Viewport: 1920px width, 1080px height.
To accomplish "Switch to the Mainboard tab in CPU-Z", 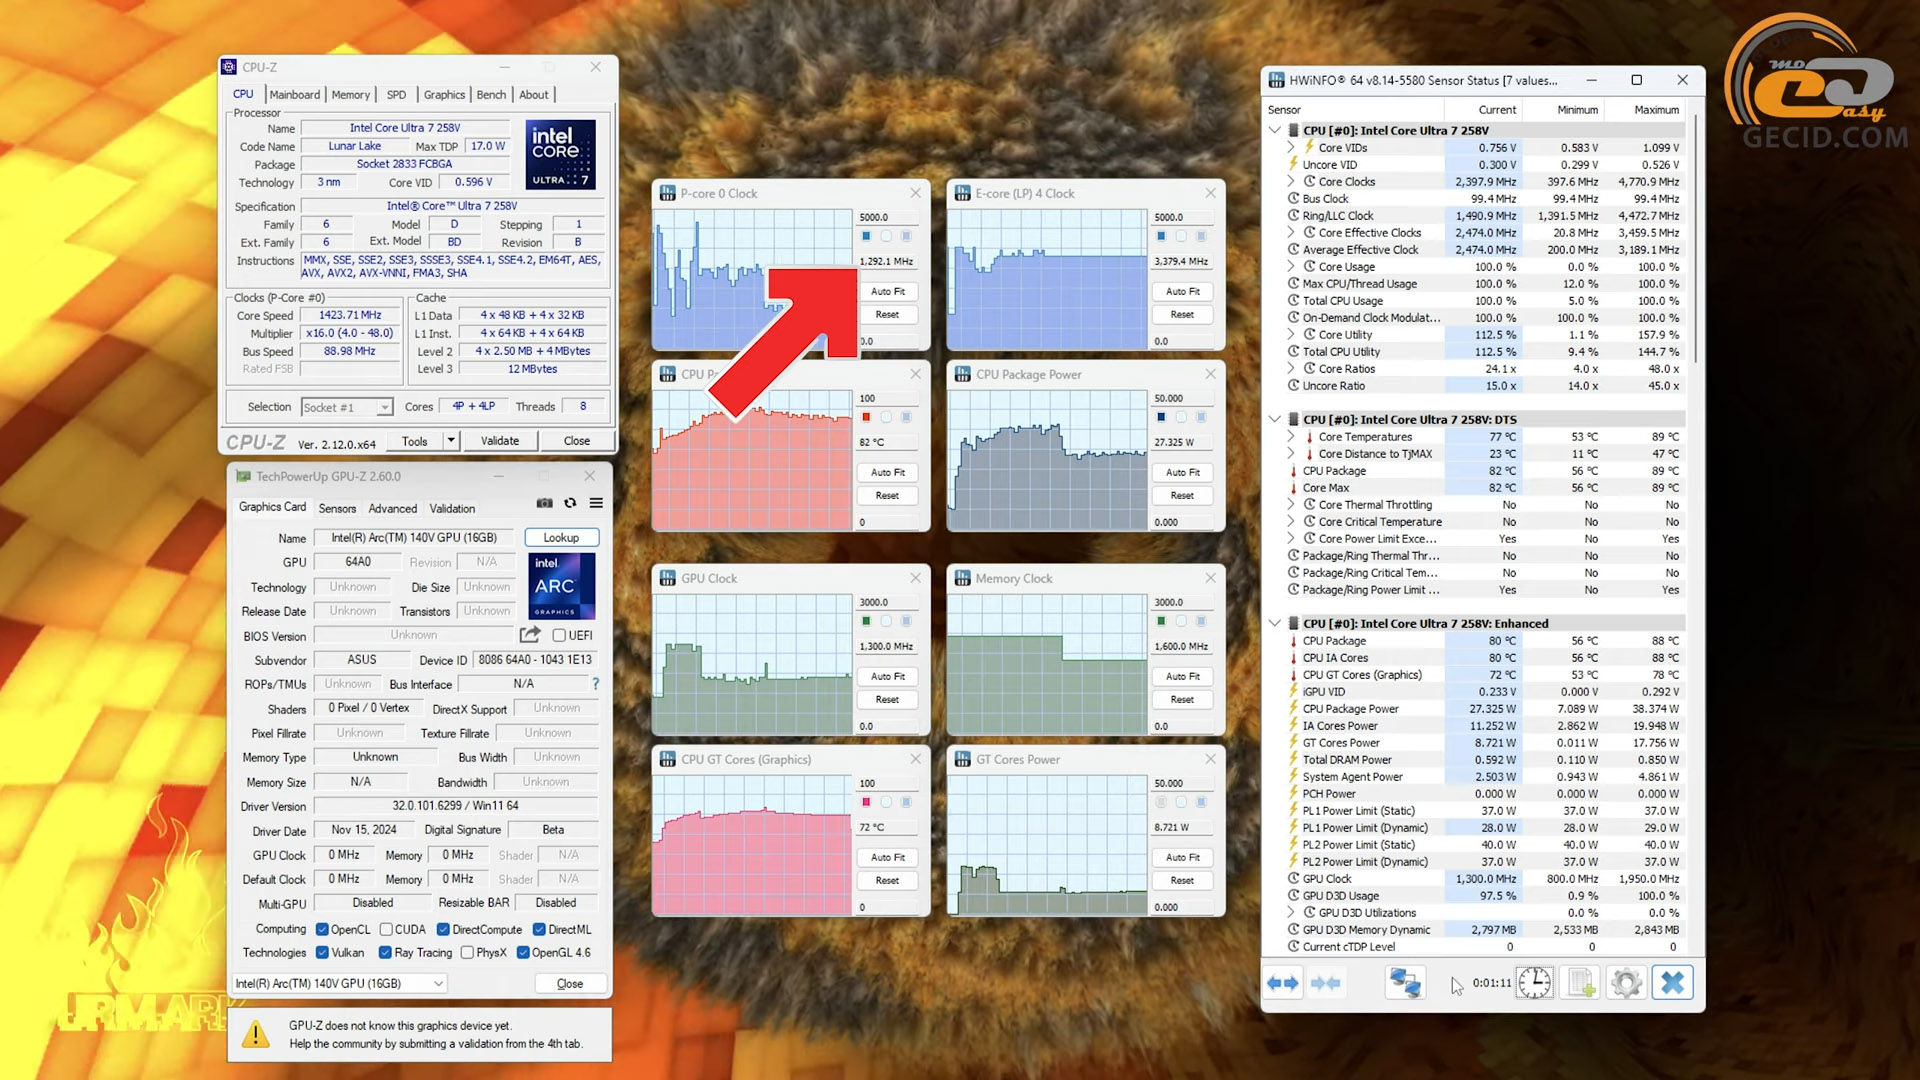I will pyautogui.click(x=295, y=94).
